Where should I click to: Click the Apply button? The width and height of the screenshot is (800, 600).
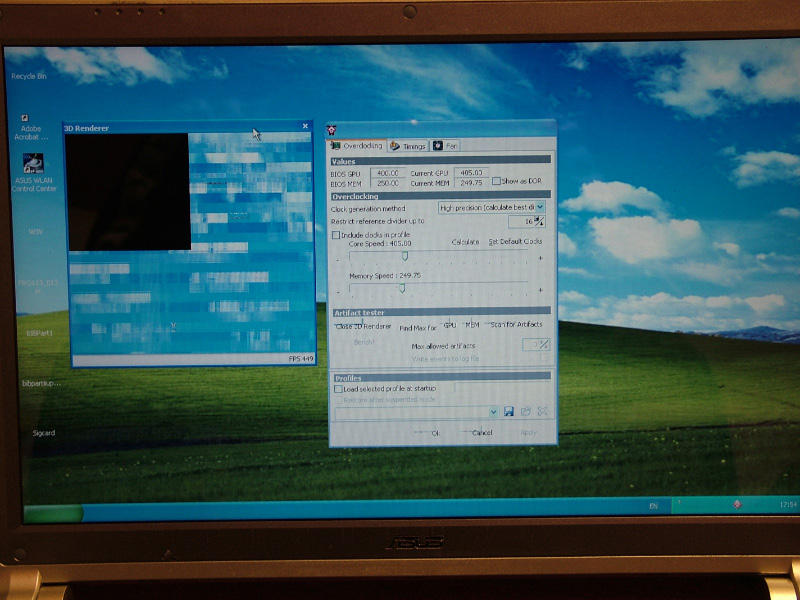529,433
